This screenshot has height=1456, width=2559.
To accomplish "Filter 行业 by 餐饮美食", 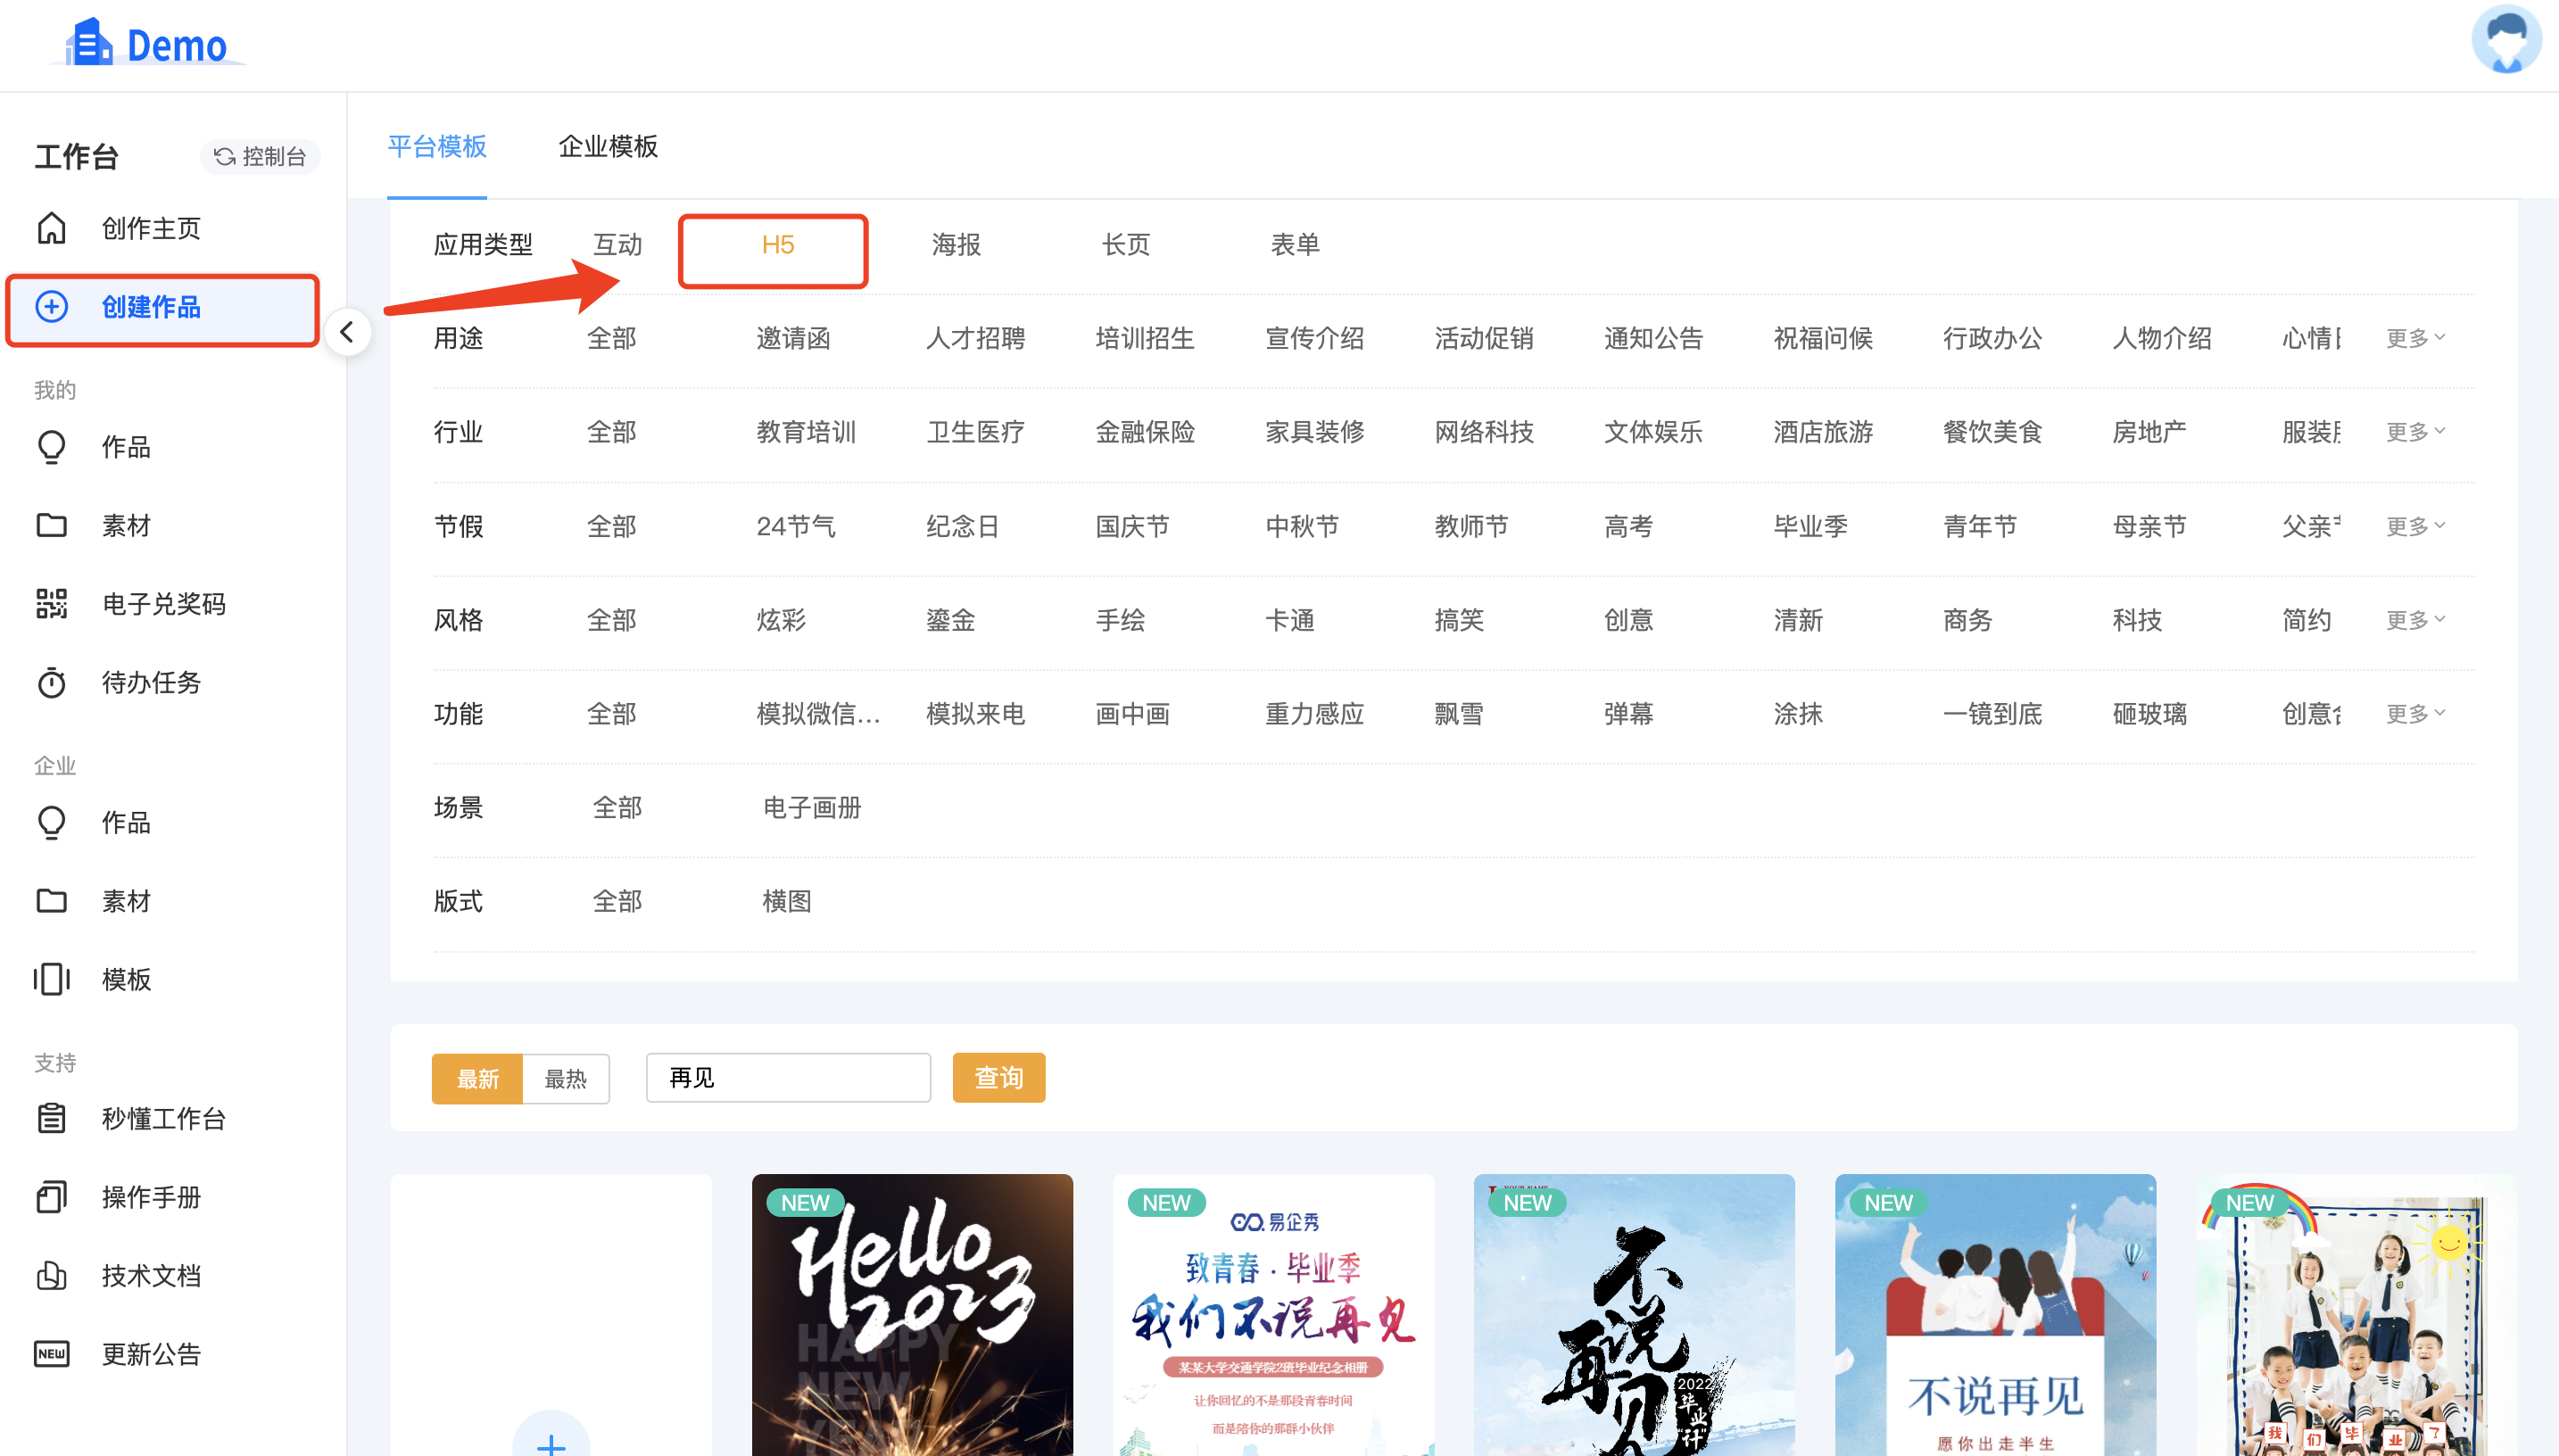I will [1992, 433].
